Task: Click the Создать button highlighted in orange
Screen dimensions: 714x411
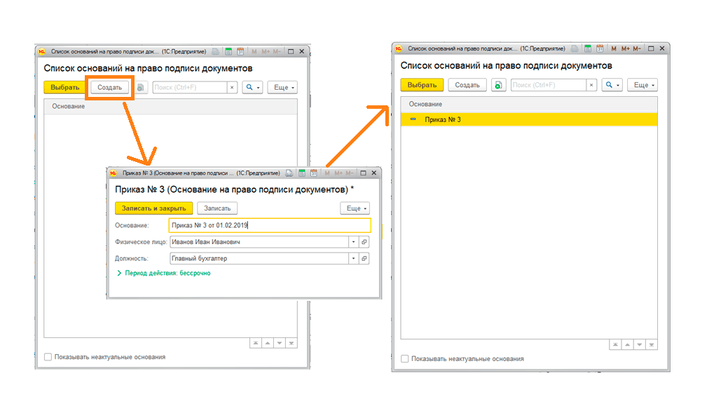Action: click(x=110, y=87)
